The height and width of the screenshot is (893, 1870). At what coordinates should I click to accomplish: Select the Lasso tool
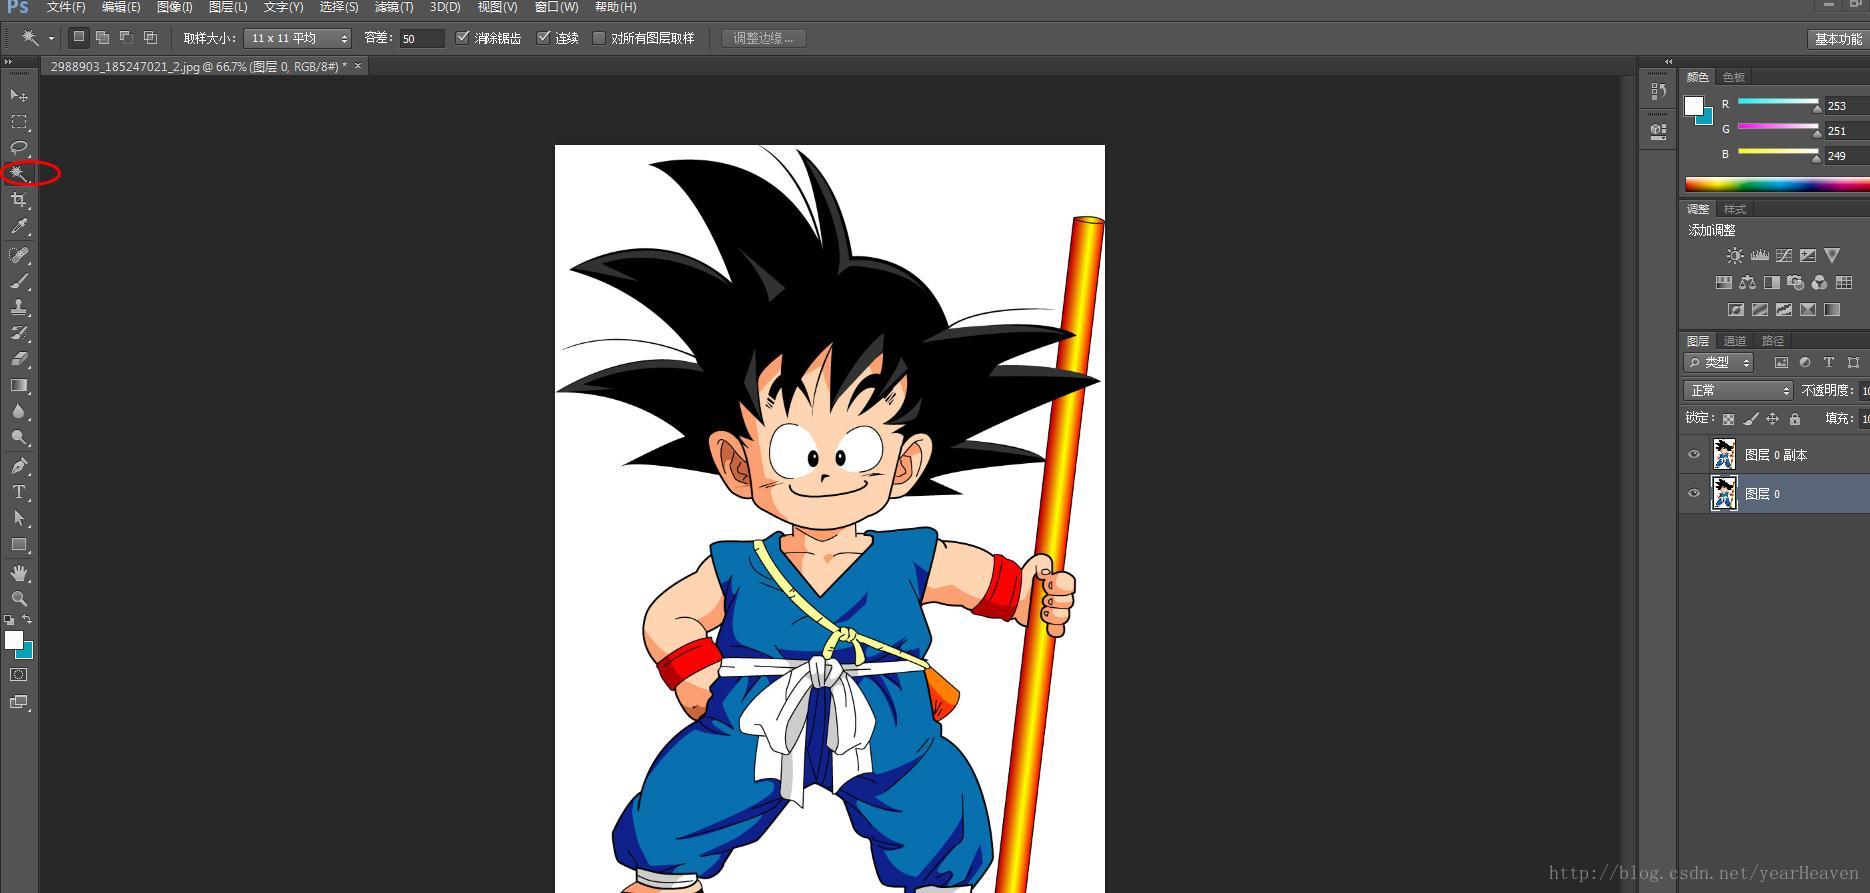tap(19, 147)
